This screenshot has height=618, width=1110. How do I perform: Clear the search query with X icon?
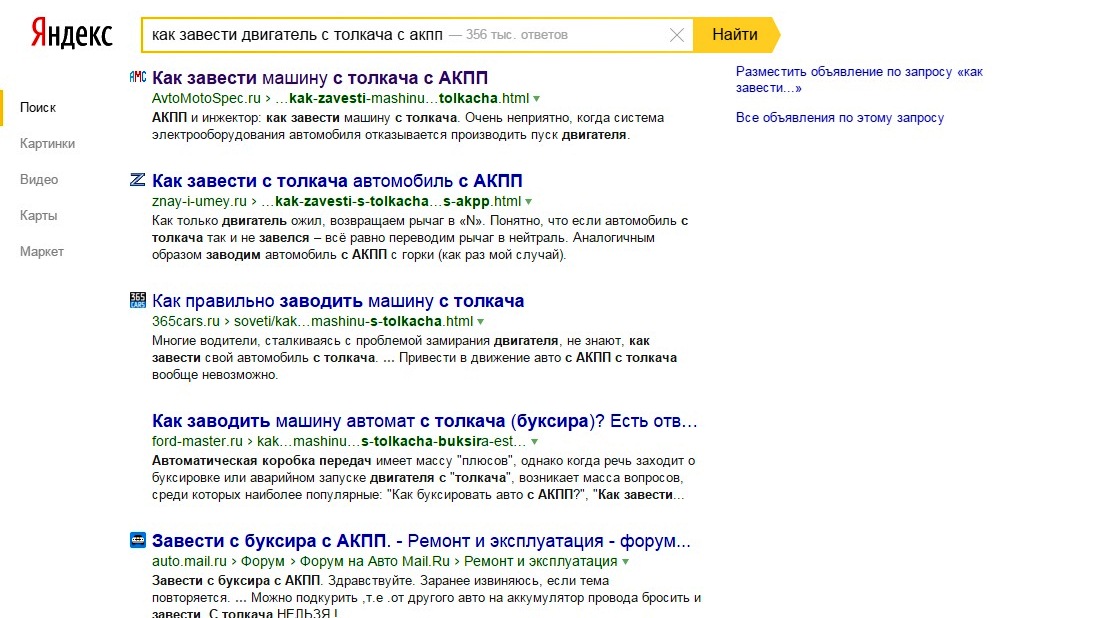point(677,35)
